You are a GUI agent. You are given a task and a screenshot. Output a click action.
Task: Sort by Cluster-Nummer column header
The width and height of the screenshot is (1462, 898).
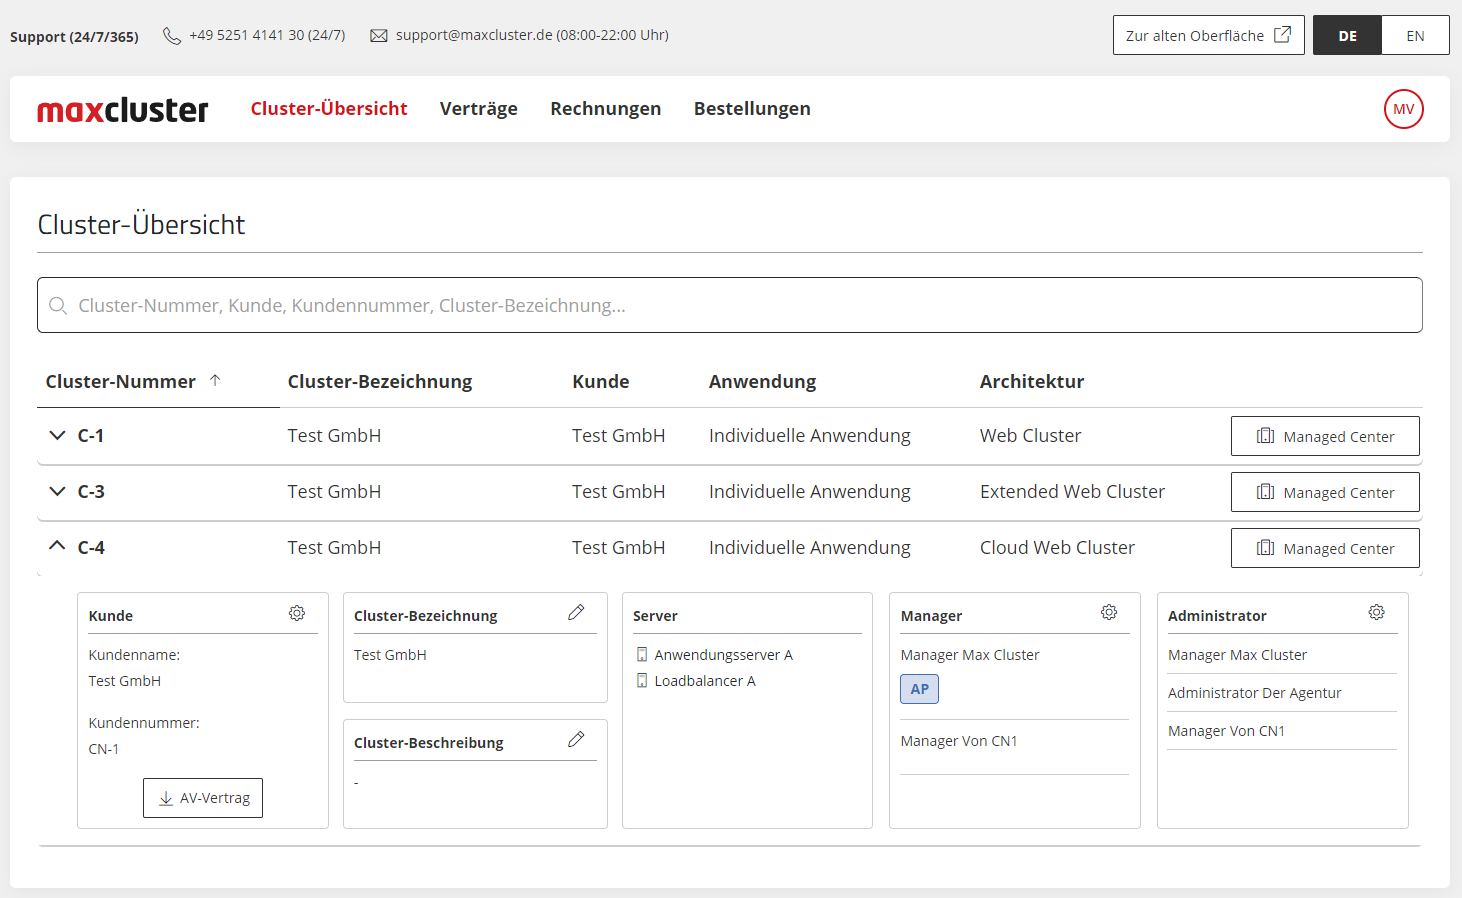point(121,381)
